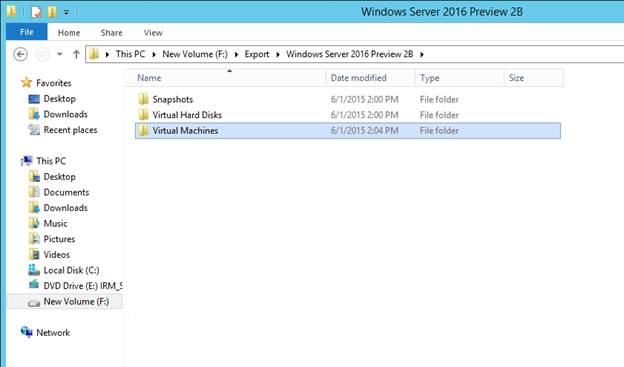Open Videos in navigation pane
624x367 pixels.
click(x=57, y=254)
